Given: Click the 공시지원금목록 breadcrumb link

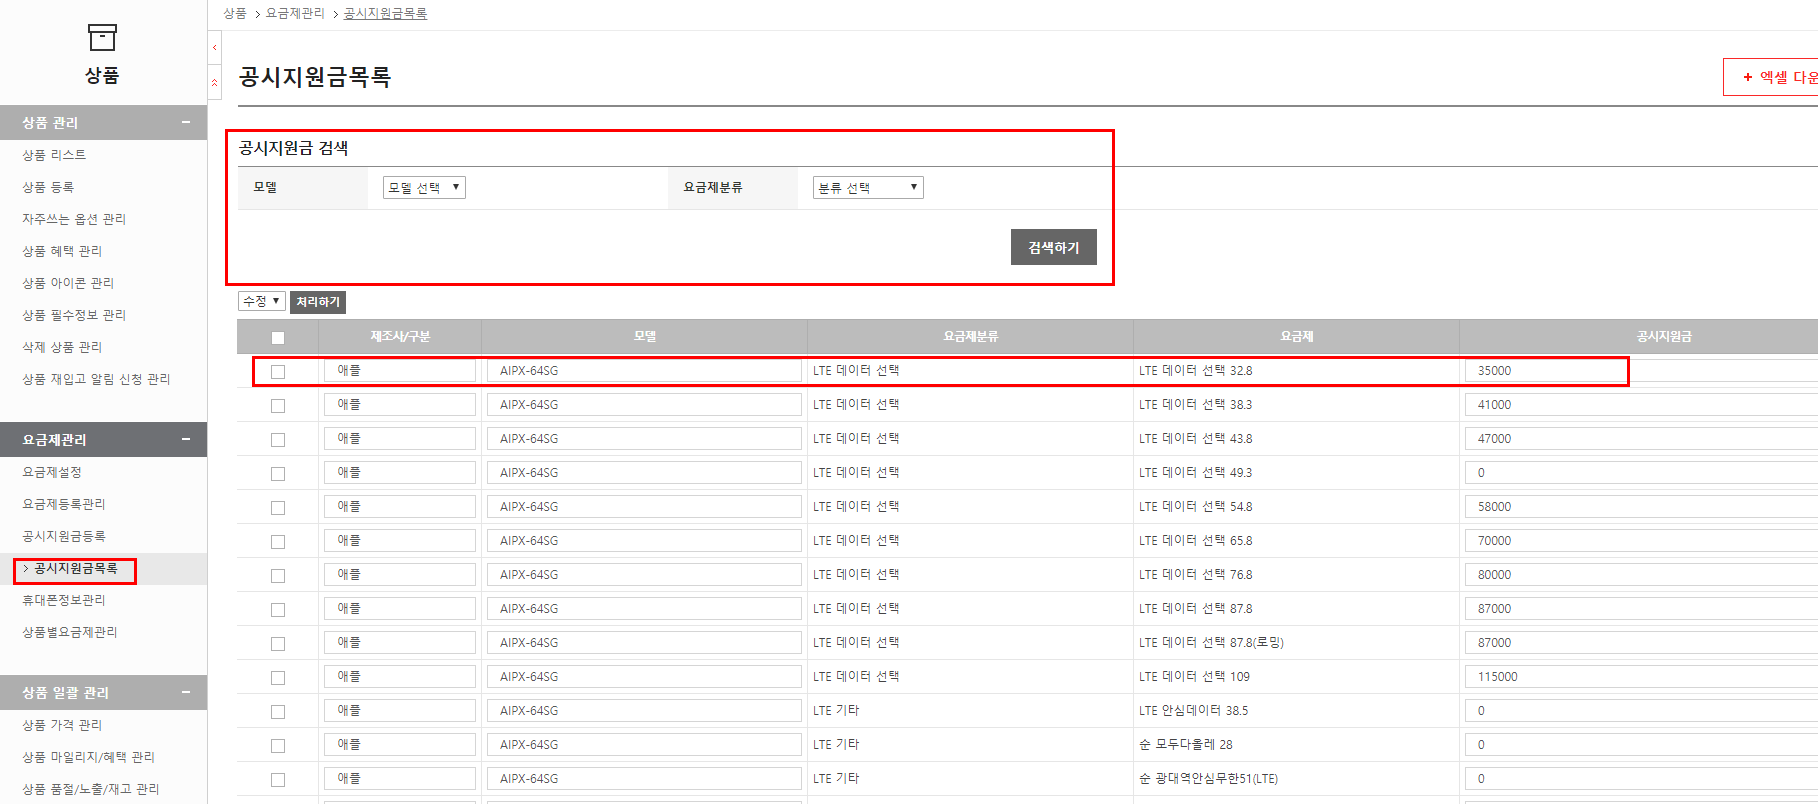Looking at the screenshot, I should [x=385, y=13].
